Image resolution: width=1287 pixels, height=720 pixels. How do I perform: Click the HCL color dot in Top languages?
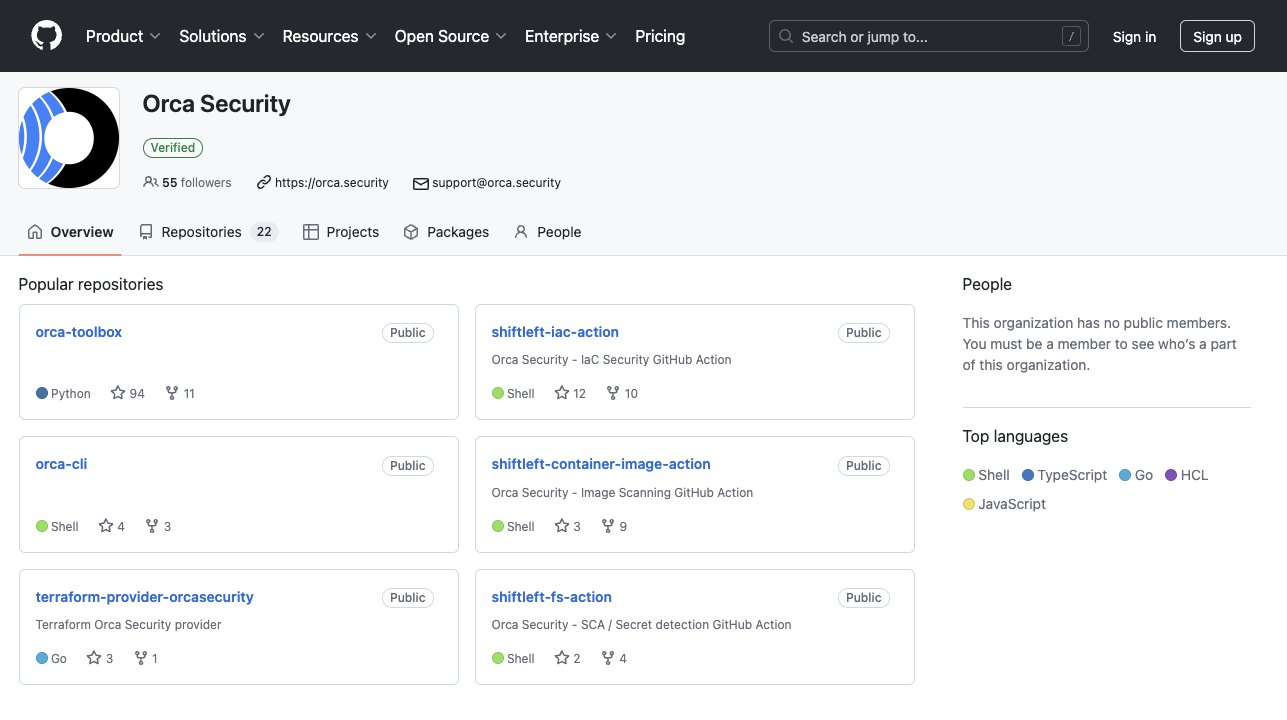coord(1171,475)
